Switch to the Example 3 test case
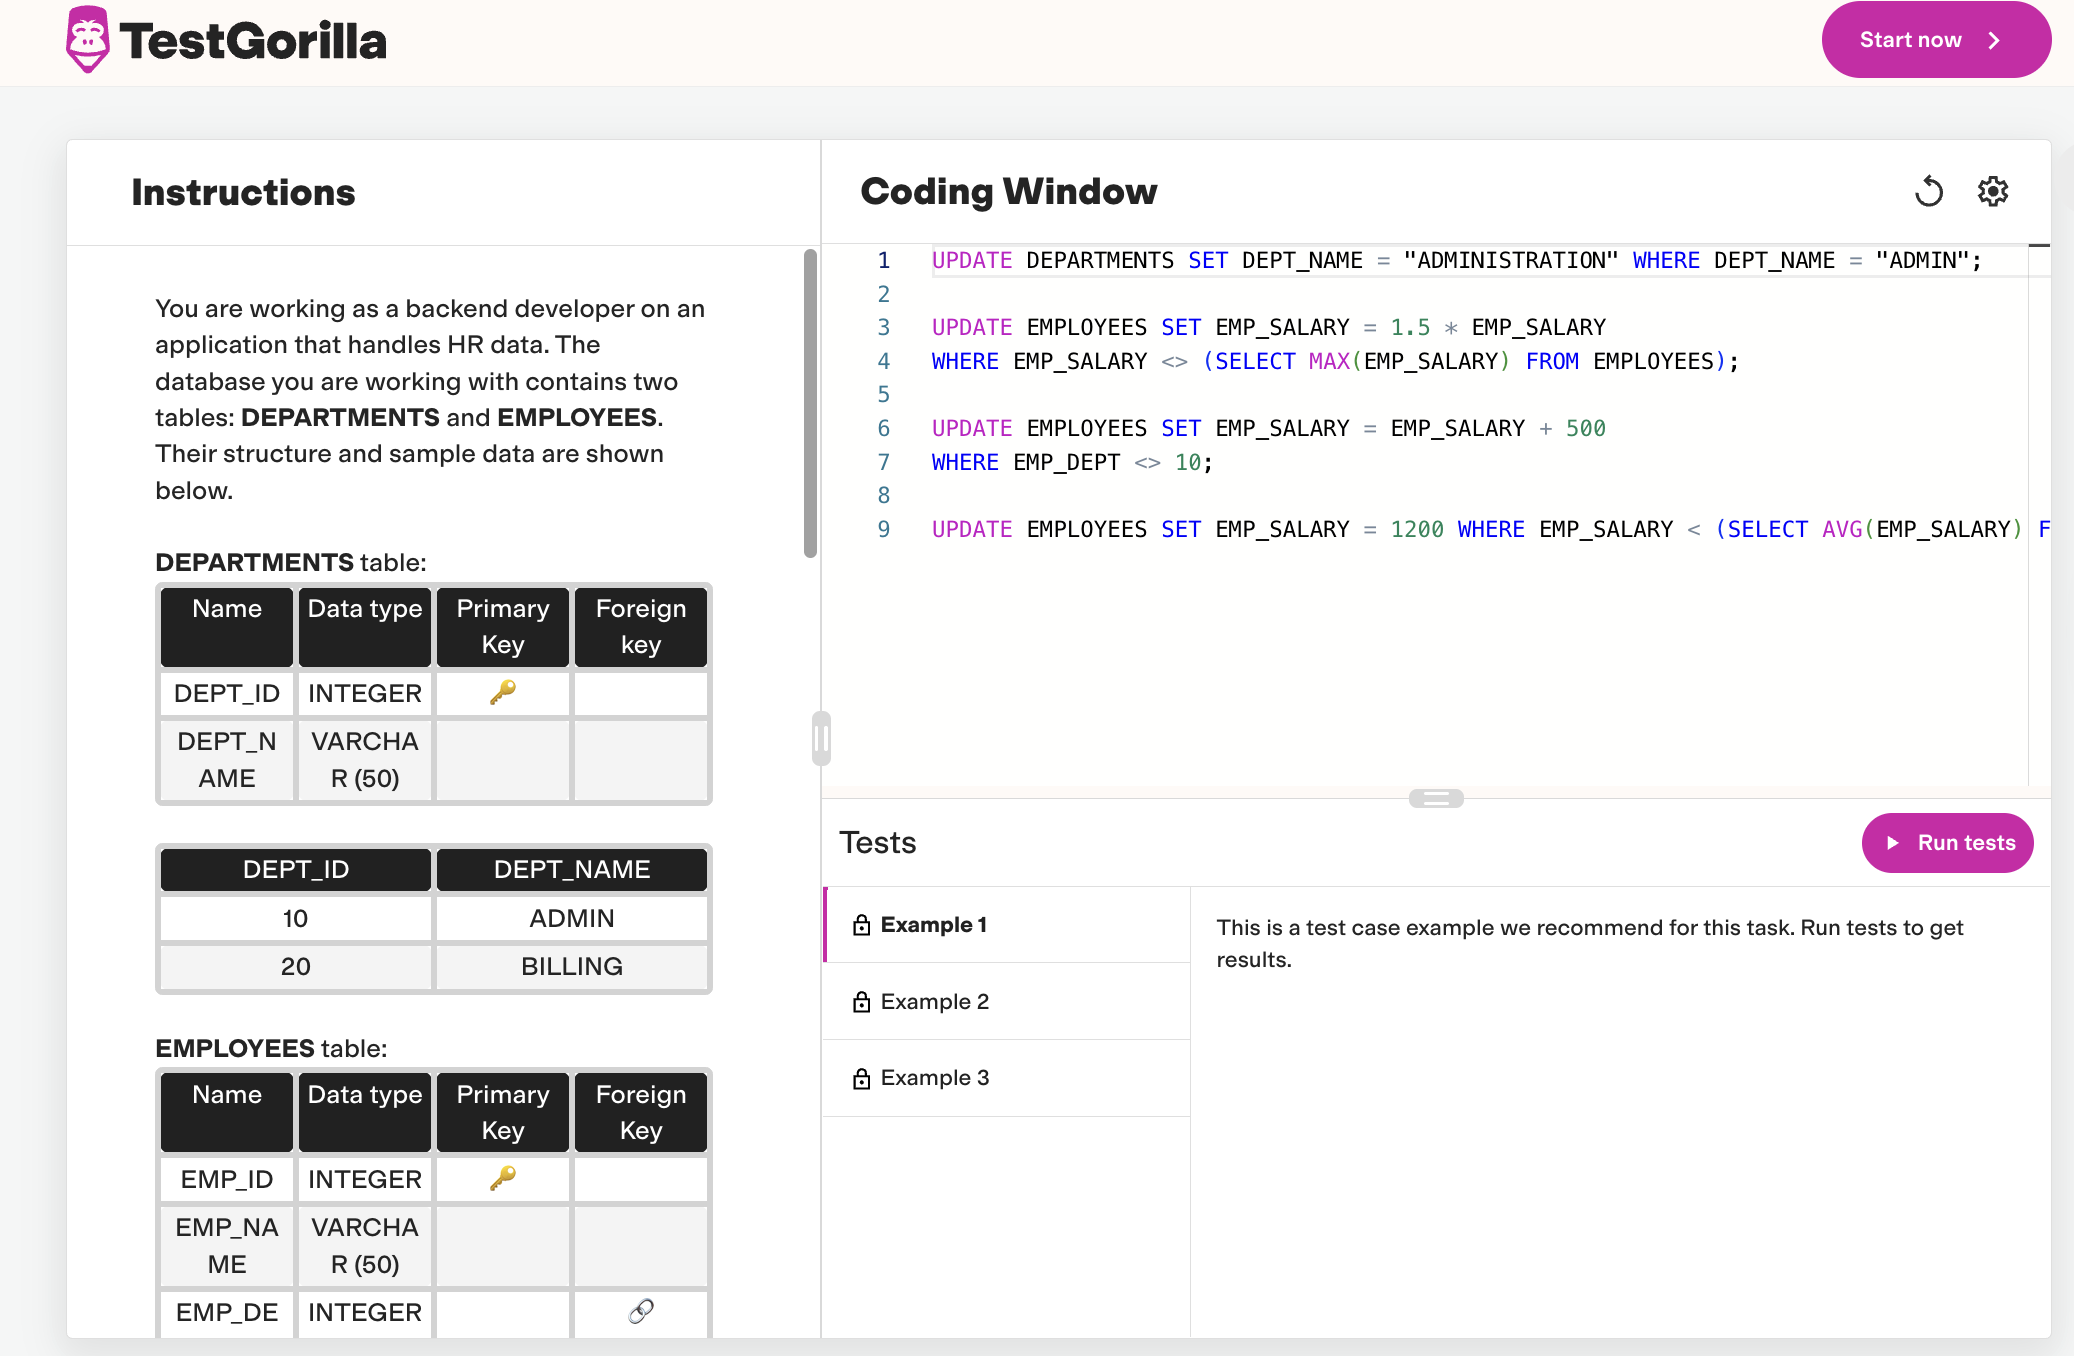The height and width of the screenshot is (1356, 2074). 934,1077
